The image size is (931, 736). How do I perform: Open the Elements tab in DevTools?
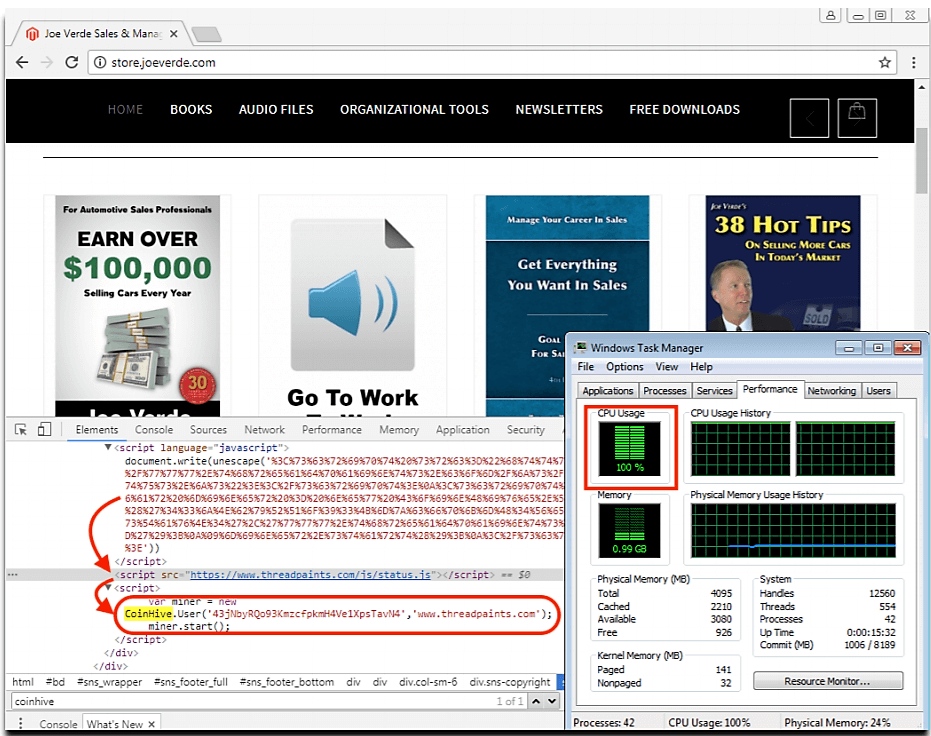pos(97,430)
